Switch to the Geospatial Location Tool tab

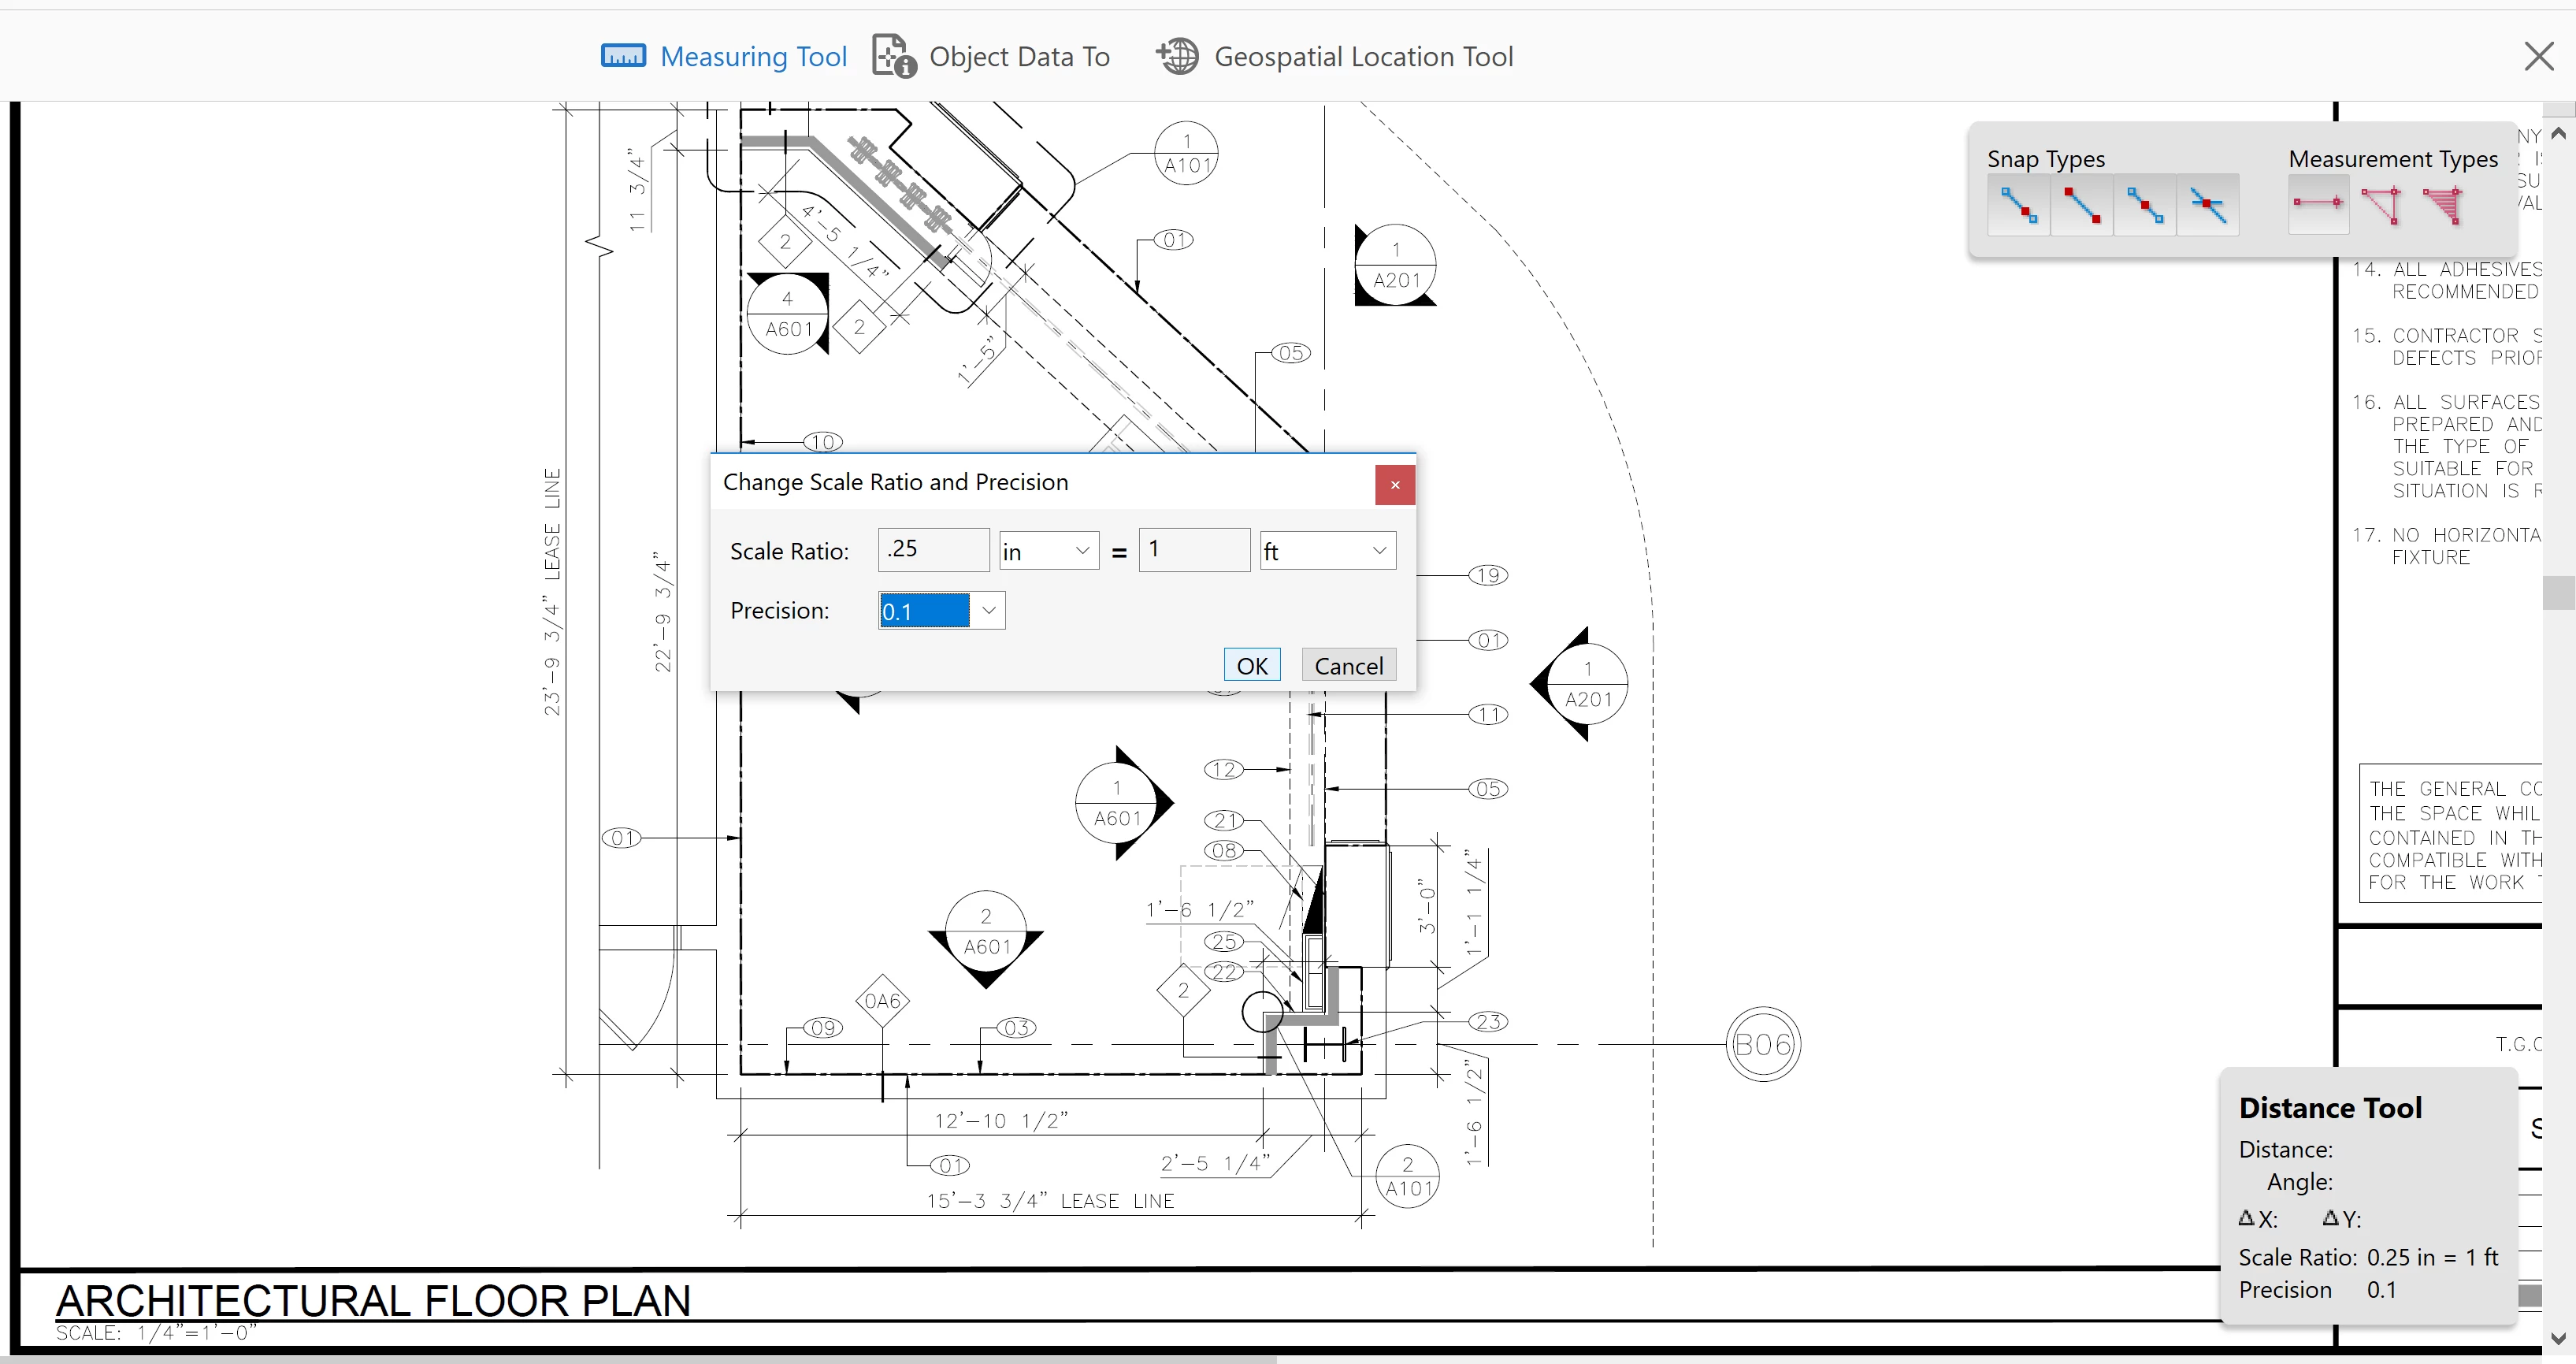(1362, 57)
